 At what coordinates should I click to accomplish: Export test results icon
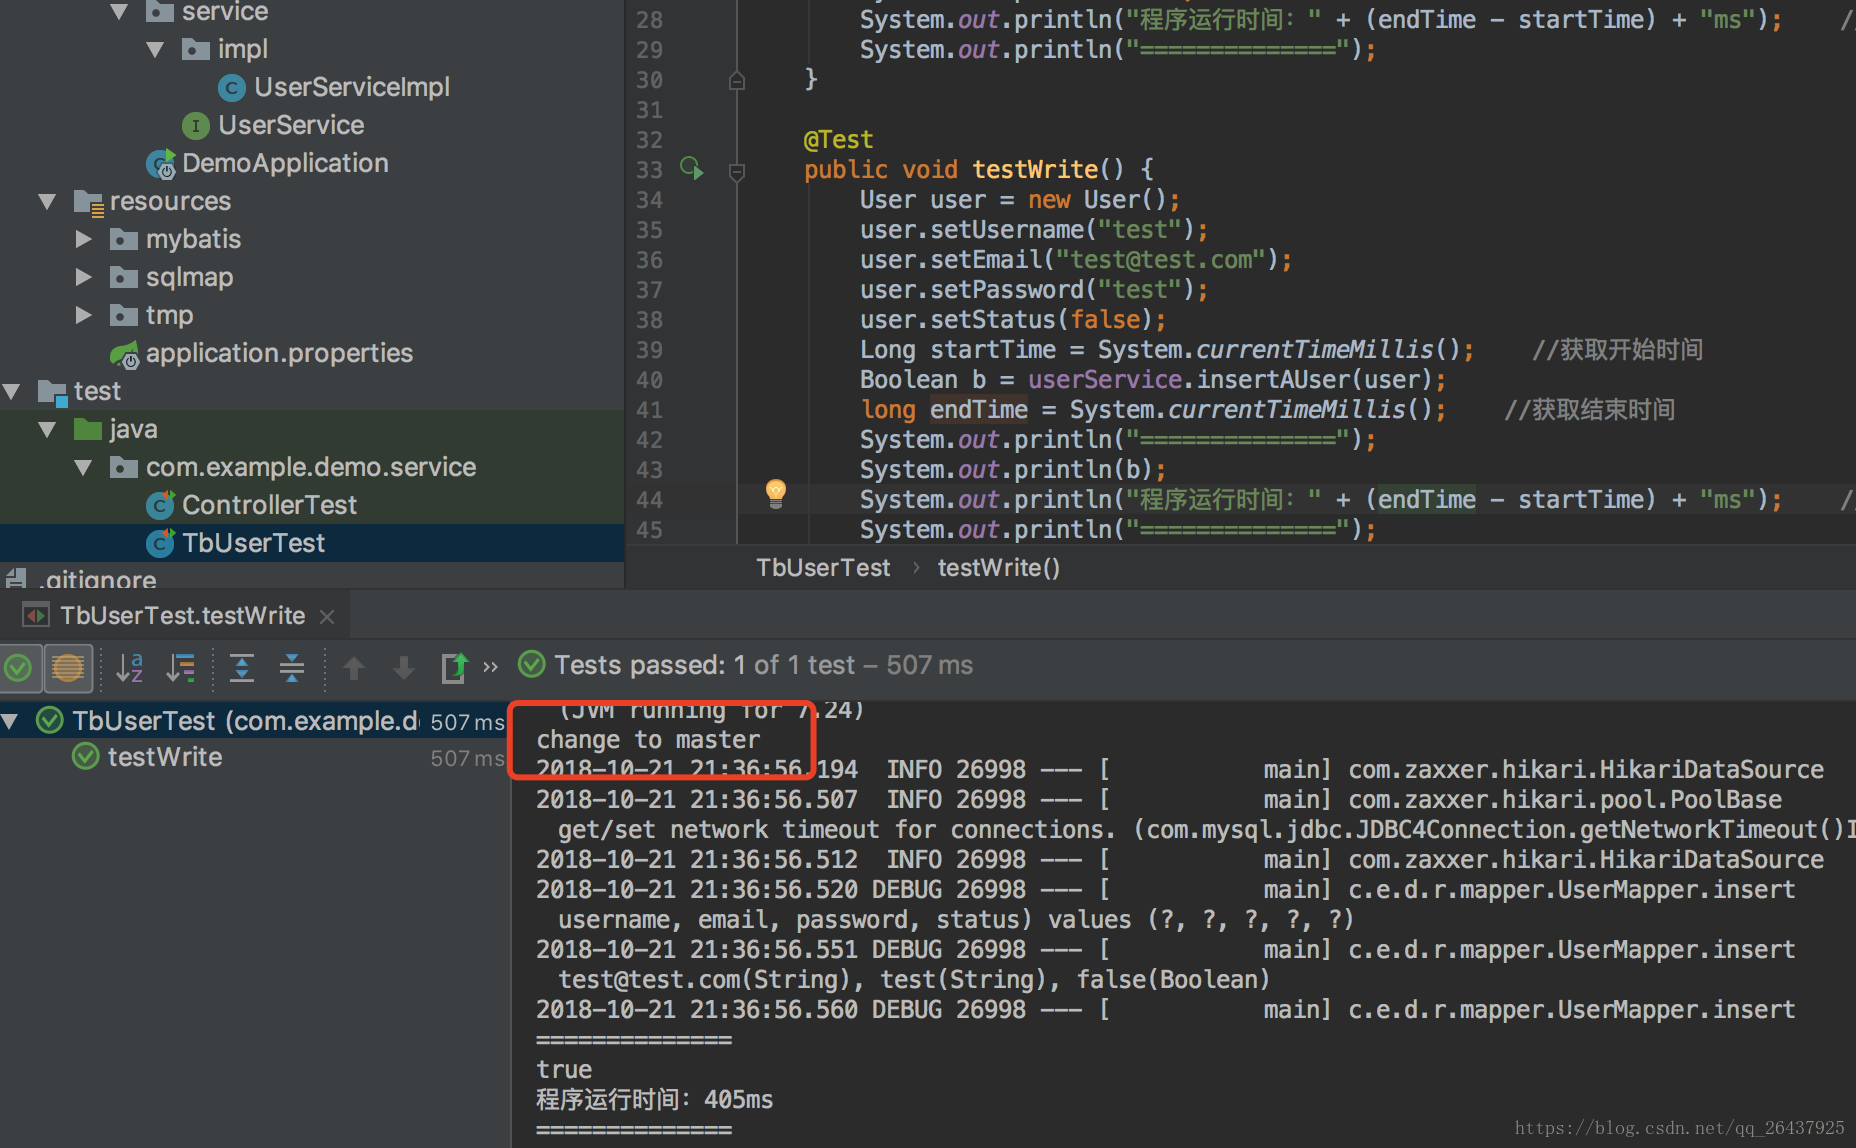(454, 668)
